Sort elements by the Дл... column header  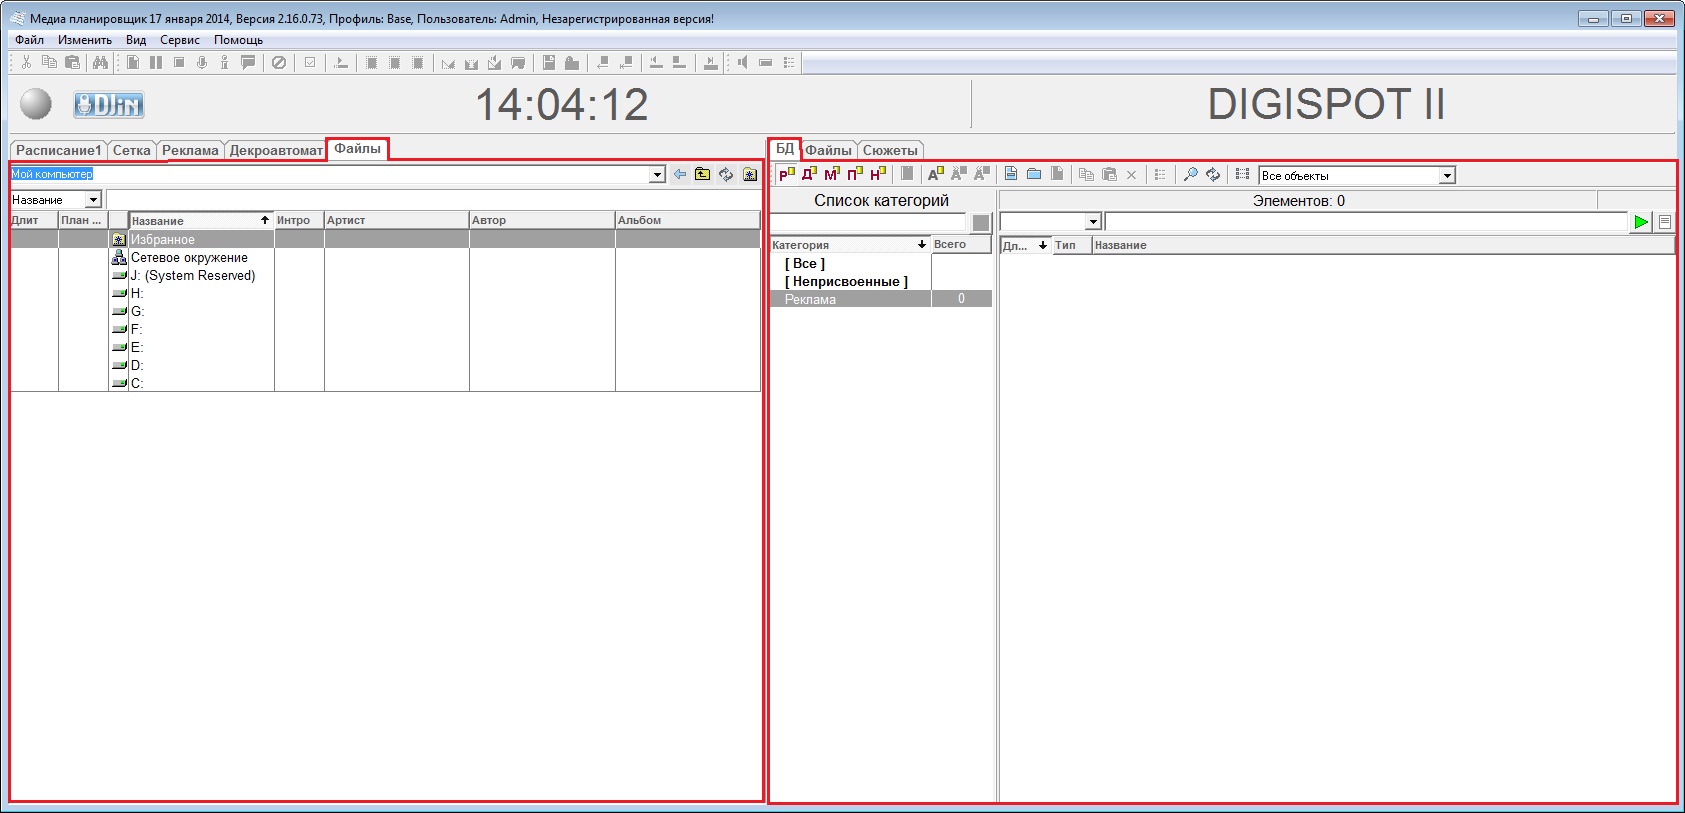[x=1025, y=244]
